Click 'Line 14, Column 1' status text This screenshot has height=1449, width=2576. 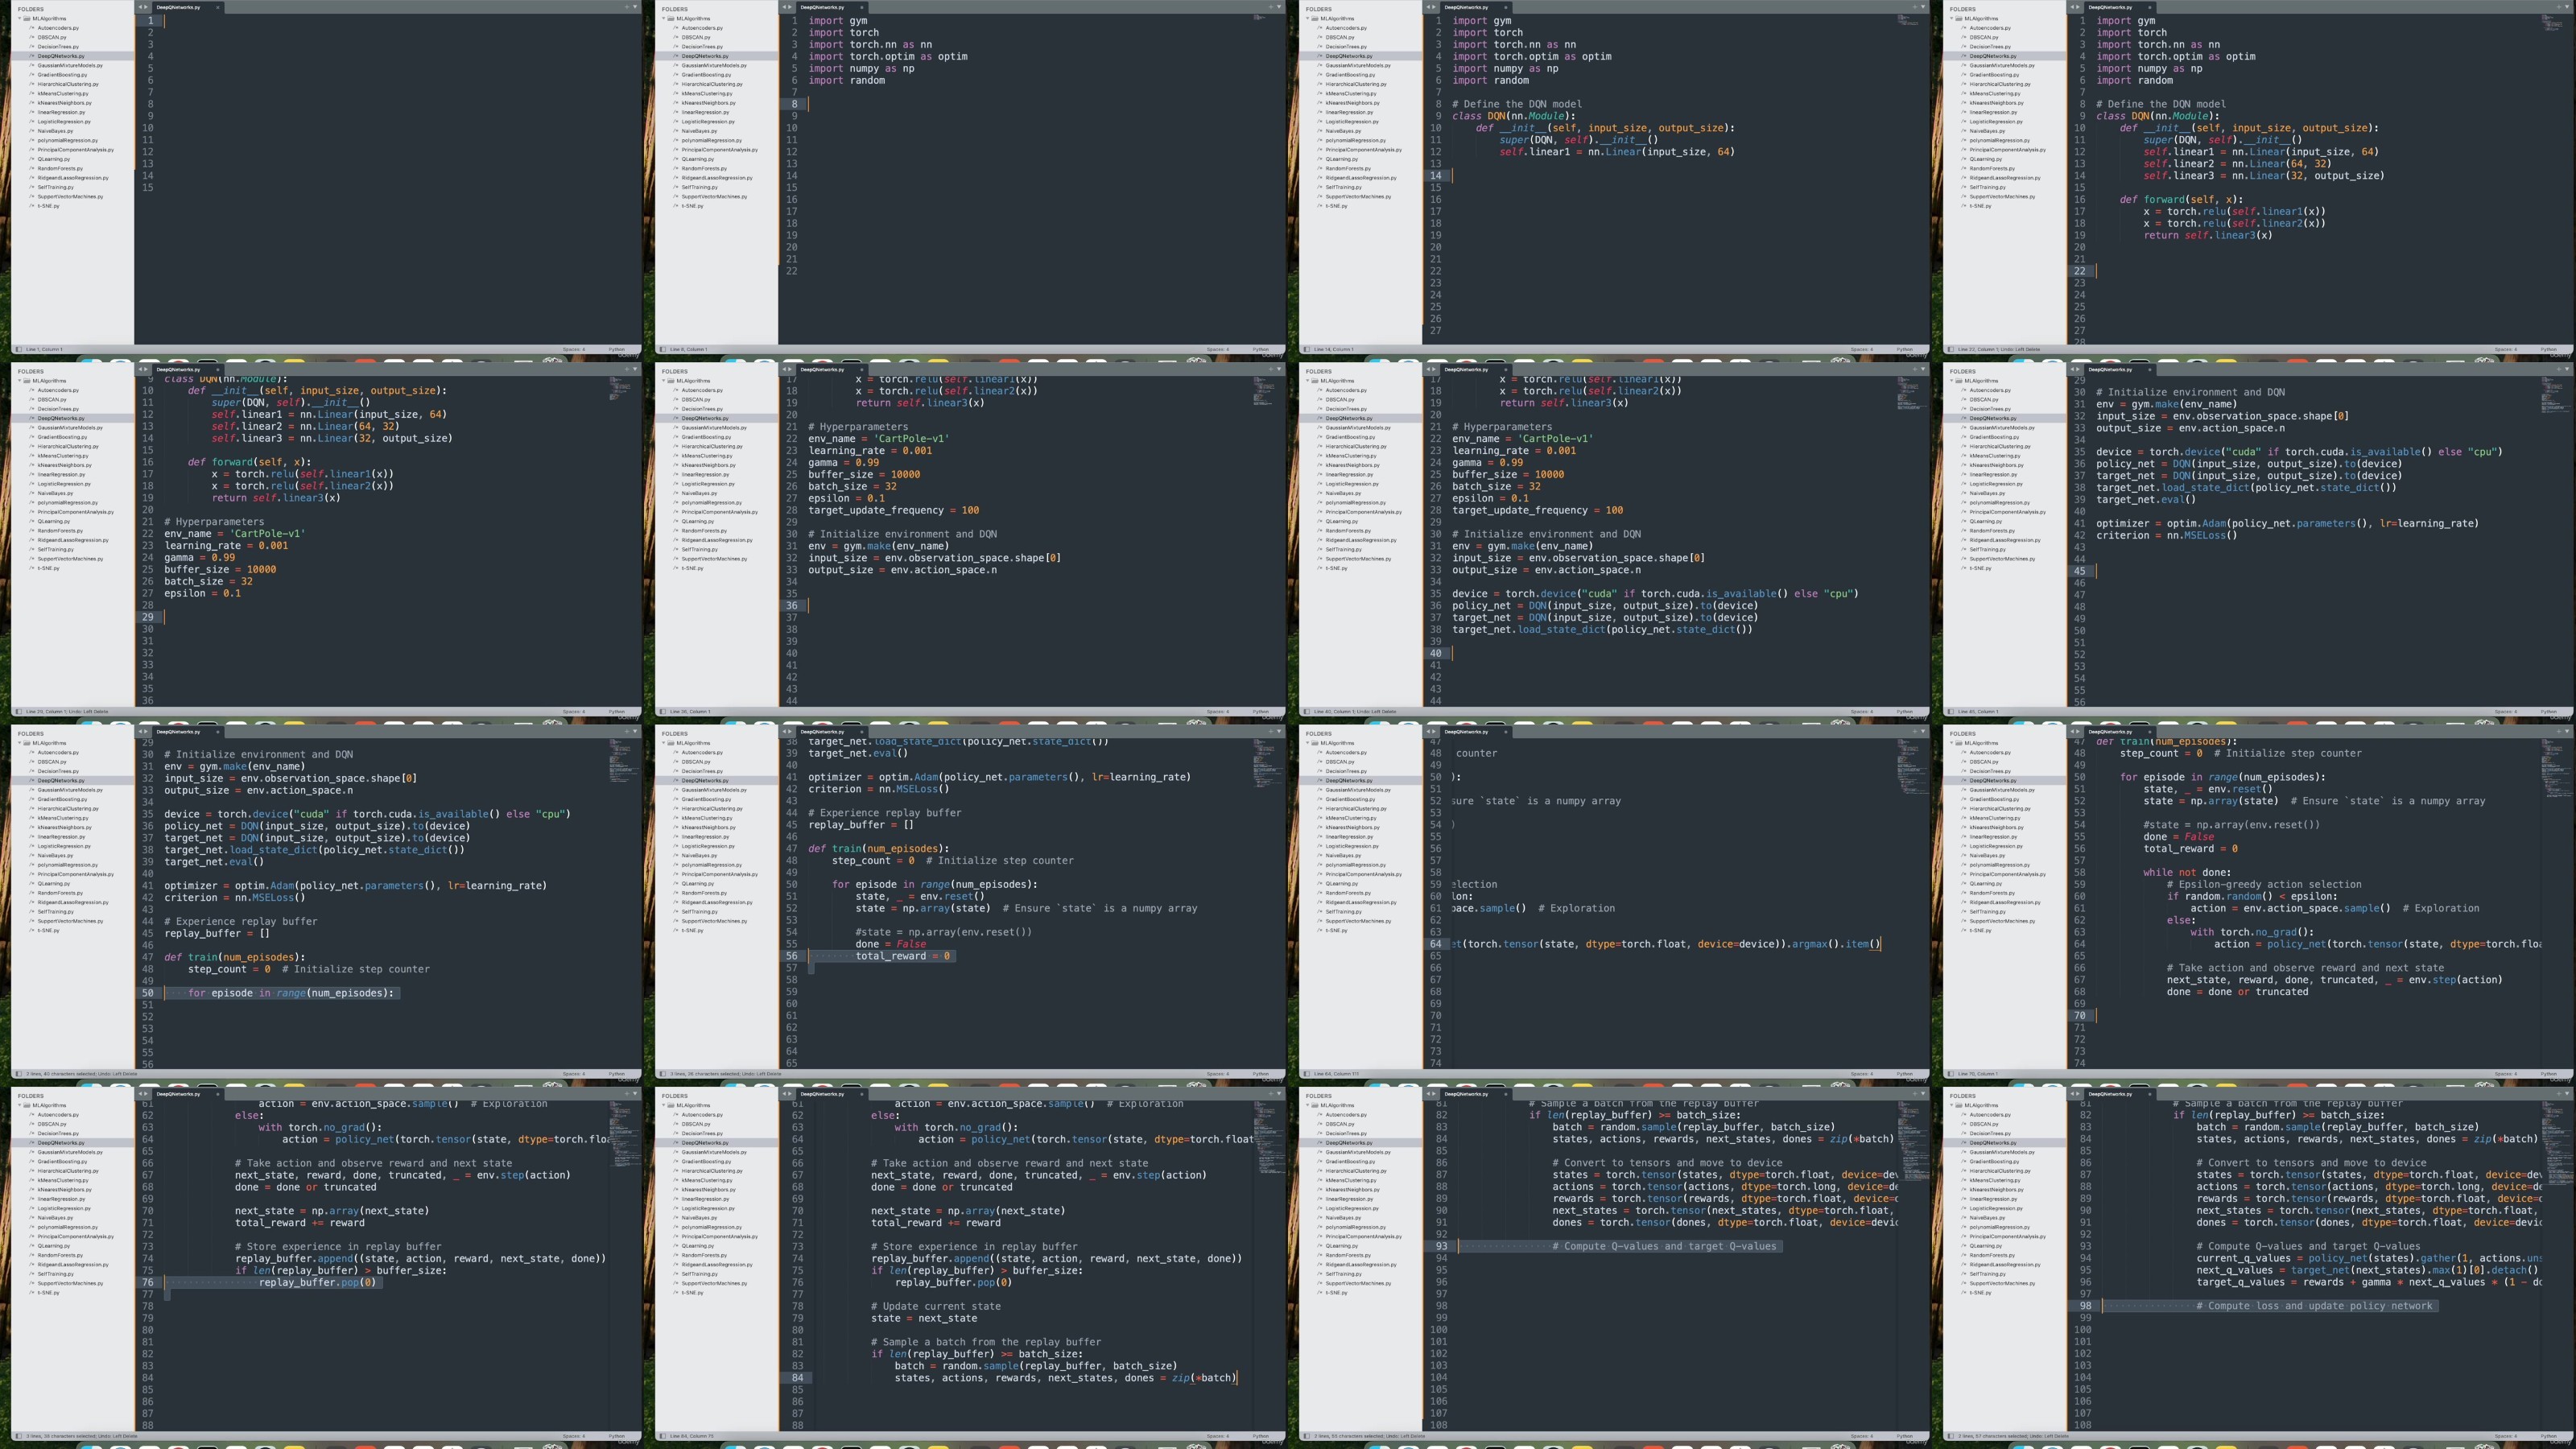pos(1334,349)
